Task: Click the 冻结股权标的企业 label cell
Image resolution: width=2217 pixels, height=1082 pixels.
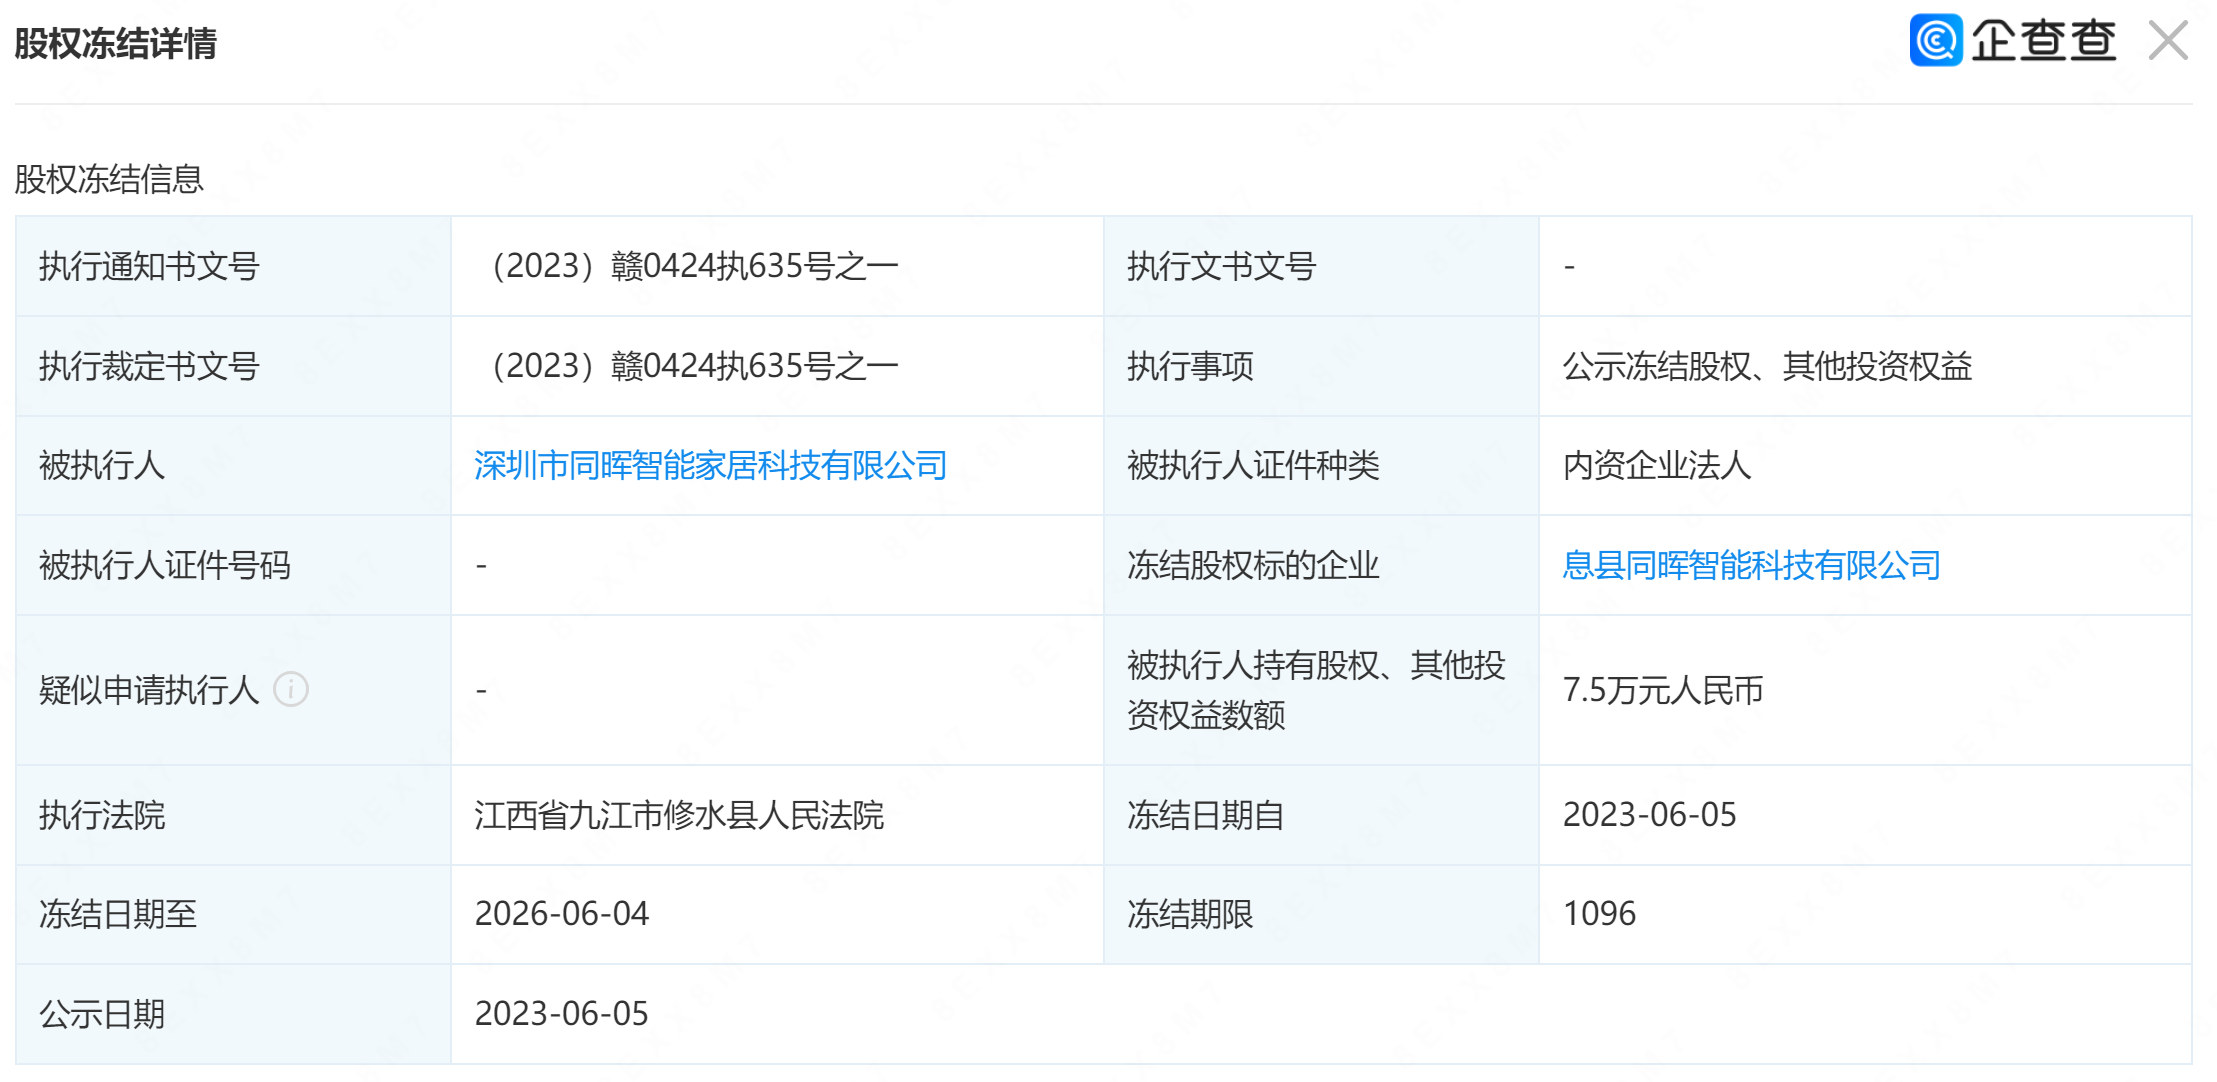Action: point(1252,566)
